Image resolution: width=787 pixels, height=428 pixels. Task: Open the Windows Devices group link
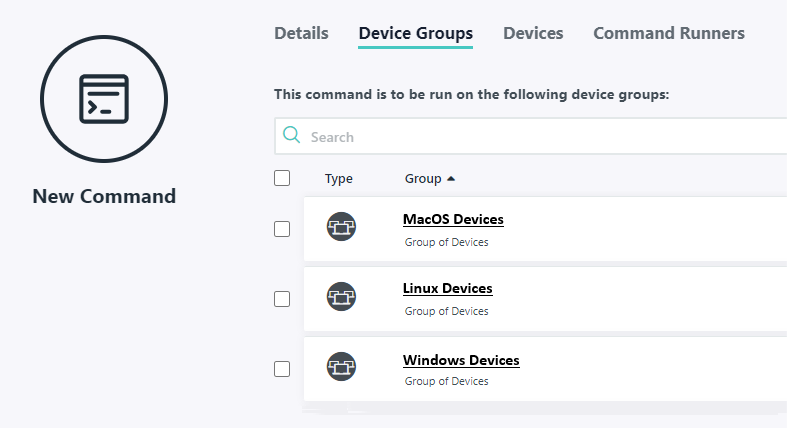[461, 360]
